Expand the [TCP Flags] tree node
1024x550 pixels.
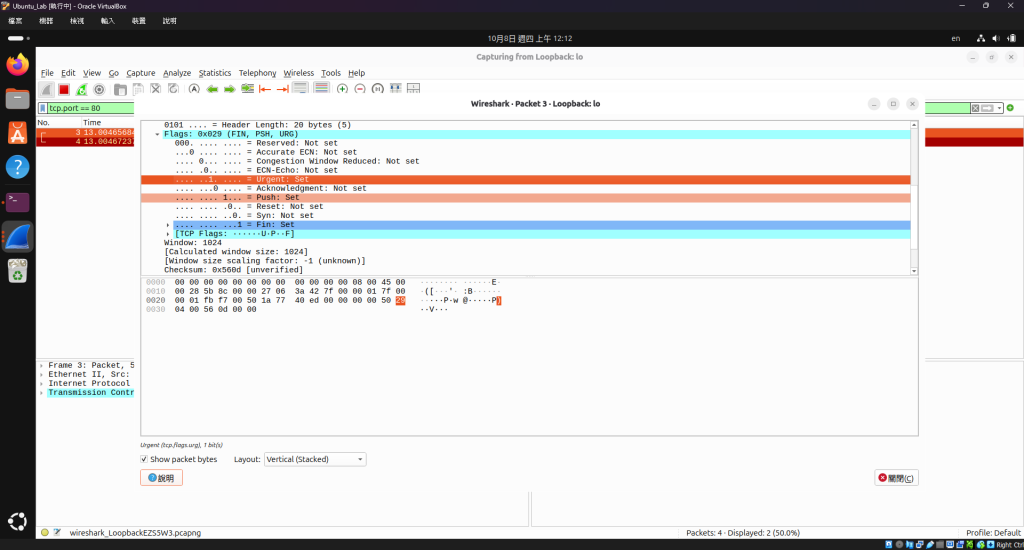tap(168, 234)
